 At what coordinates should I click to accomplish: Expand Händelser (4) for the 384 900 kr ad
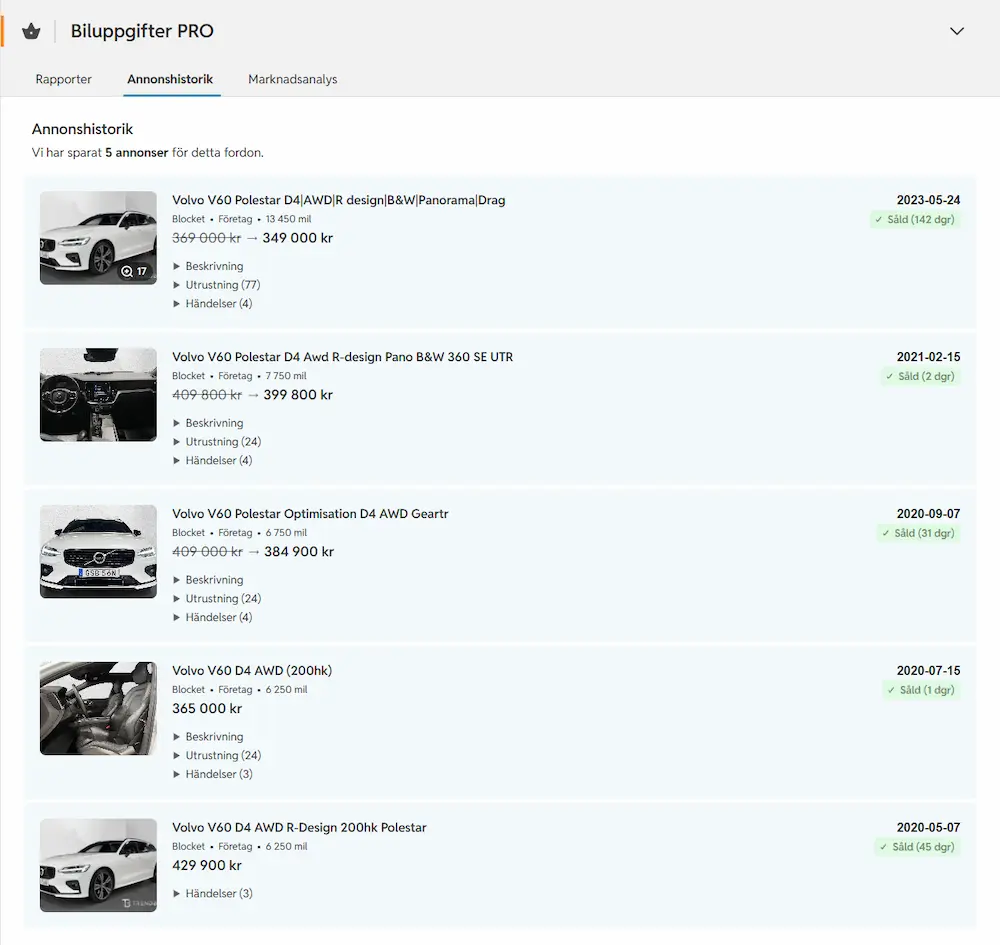click(213, 617)
